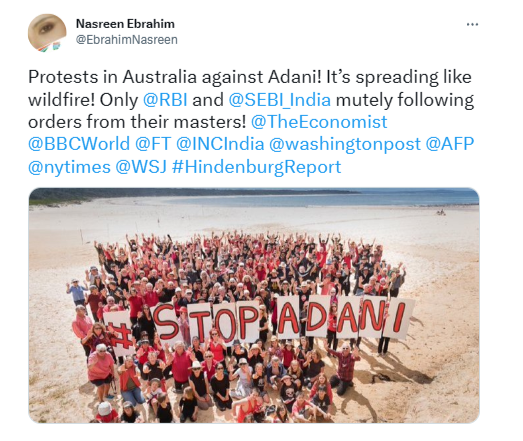523x441 pixels.
Task: Open the @SEBI_India mention
Action: pos(280,100)
